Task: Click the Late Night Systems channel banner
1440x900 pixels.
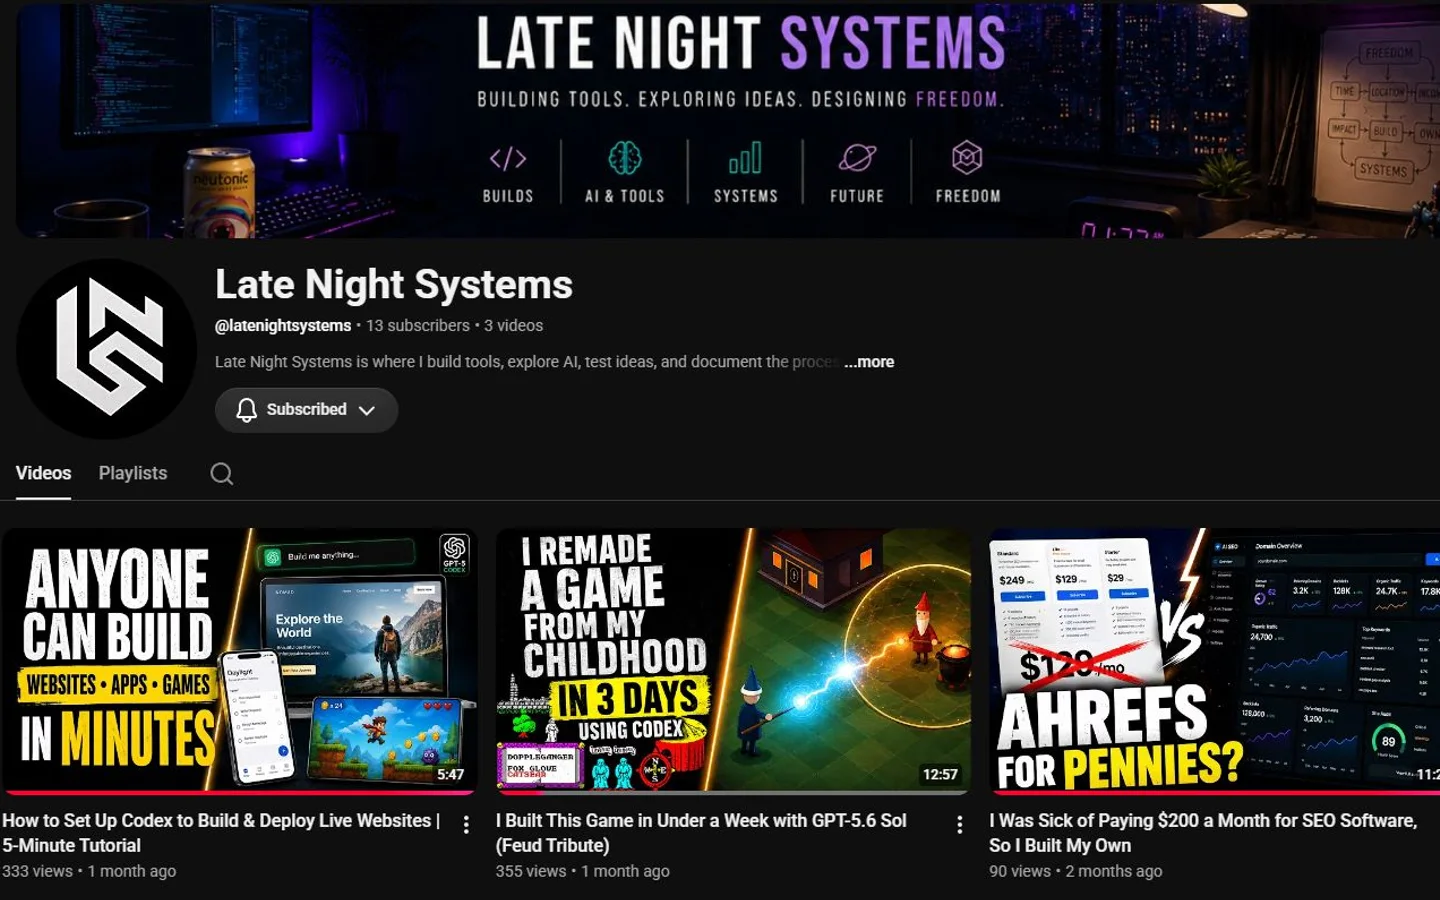Action: pyautogui.click(x=727, y=120)
